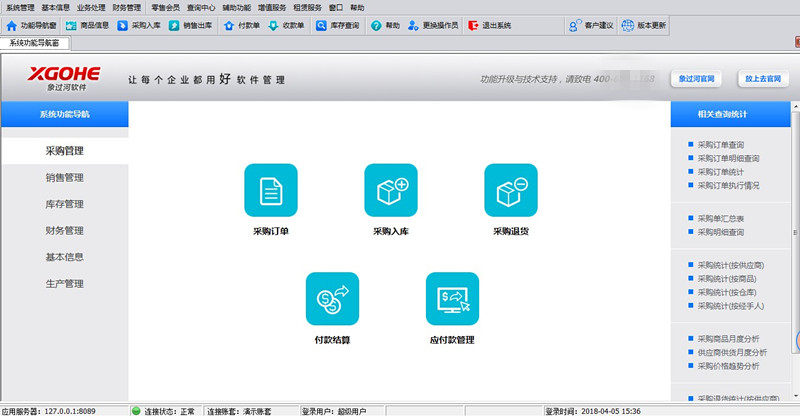Open the 采购入库 box-plus icon

point(391,190)
